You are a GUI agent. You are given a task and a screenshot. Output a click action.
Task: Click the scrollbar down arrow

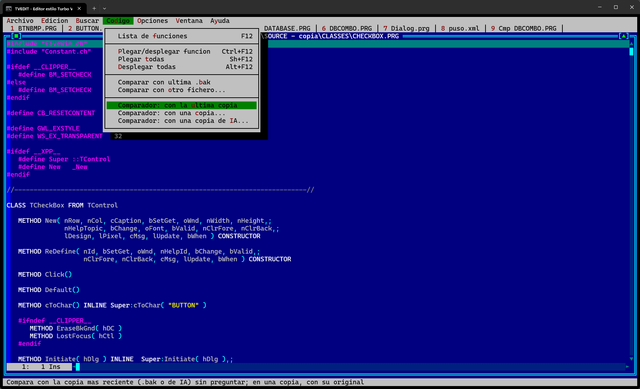(x=631, y=359)
